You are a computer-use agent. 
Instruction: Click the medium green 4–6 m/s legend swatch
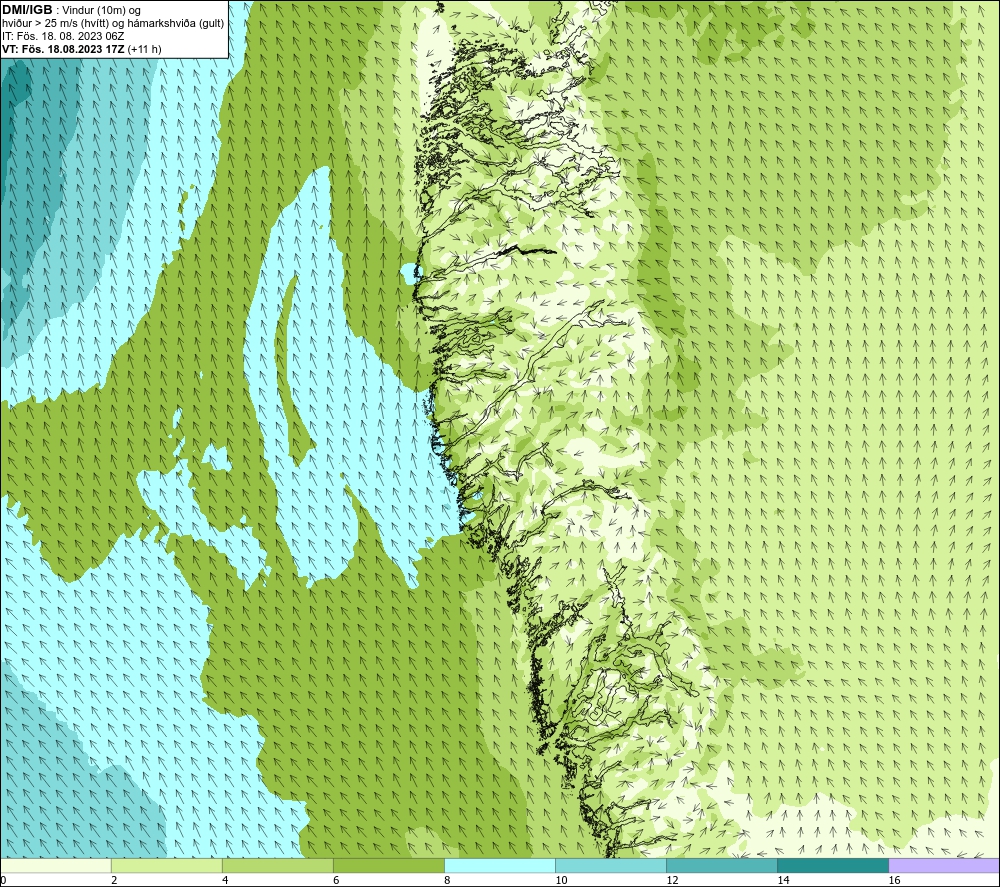point(278,866)
